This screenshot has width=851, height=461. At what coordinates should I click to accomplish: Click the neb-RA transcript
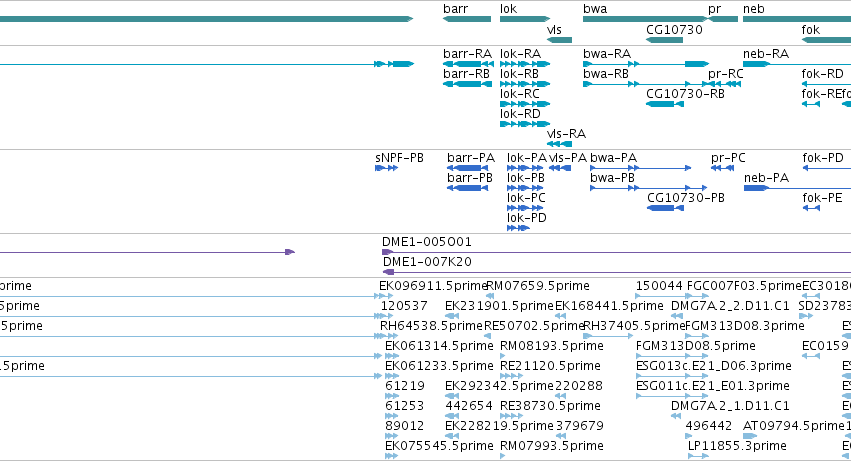tap(797, 64)
